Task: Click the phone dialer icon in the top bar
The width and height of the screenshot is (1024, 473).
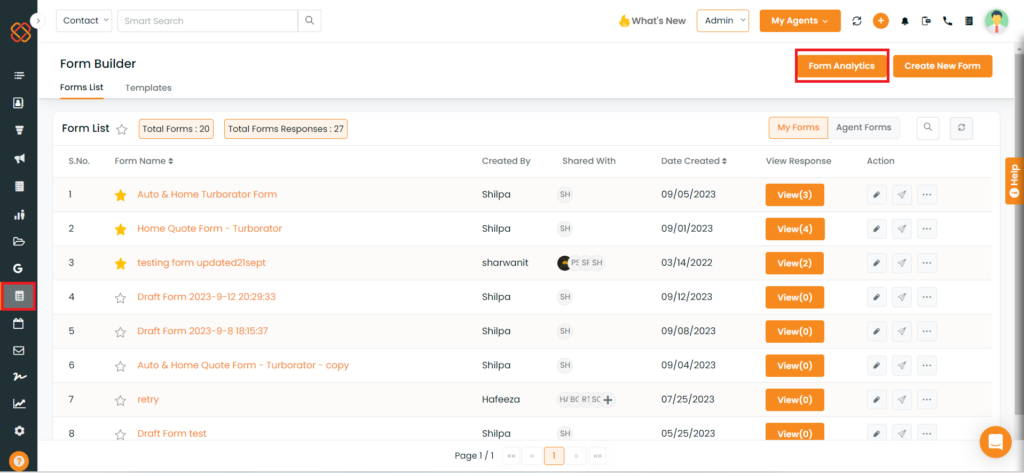Action: (x=948, y=21)
